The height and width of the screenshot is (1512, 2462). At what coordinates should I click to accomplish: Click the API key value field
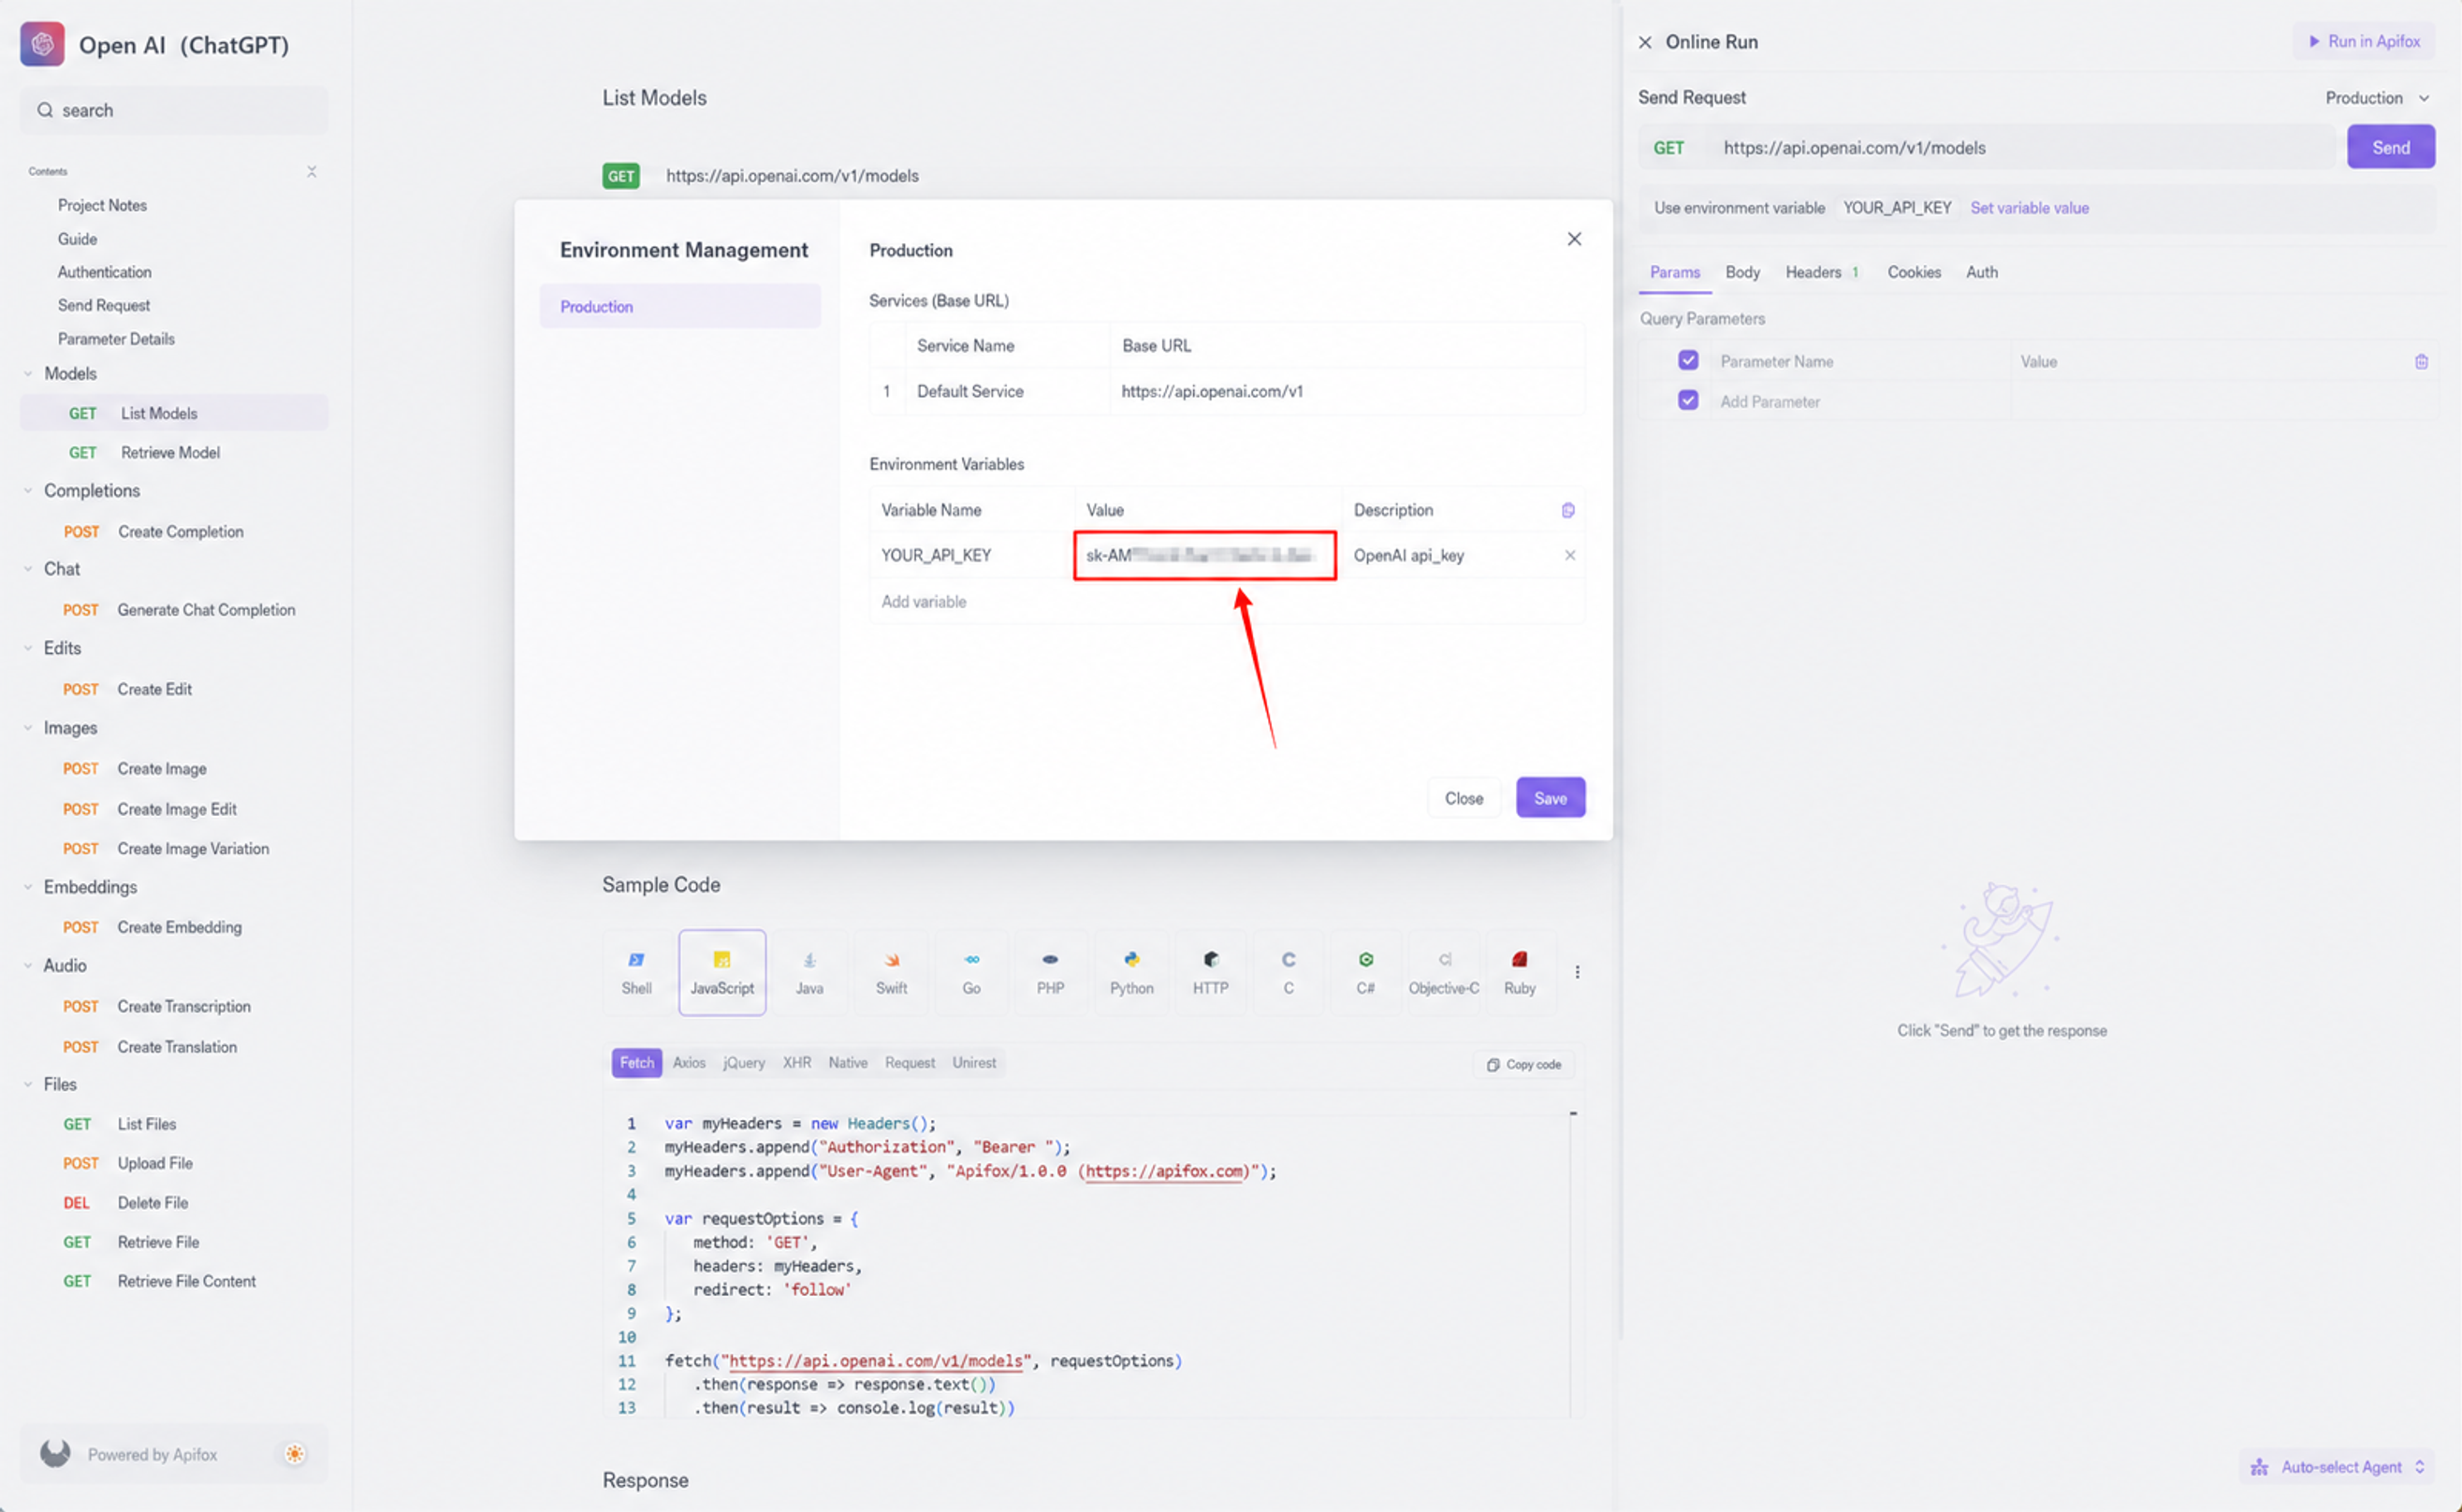coord(1205,555)
